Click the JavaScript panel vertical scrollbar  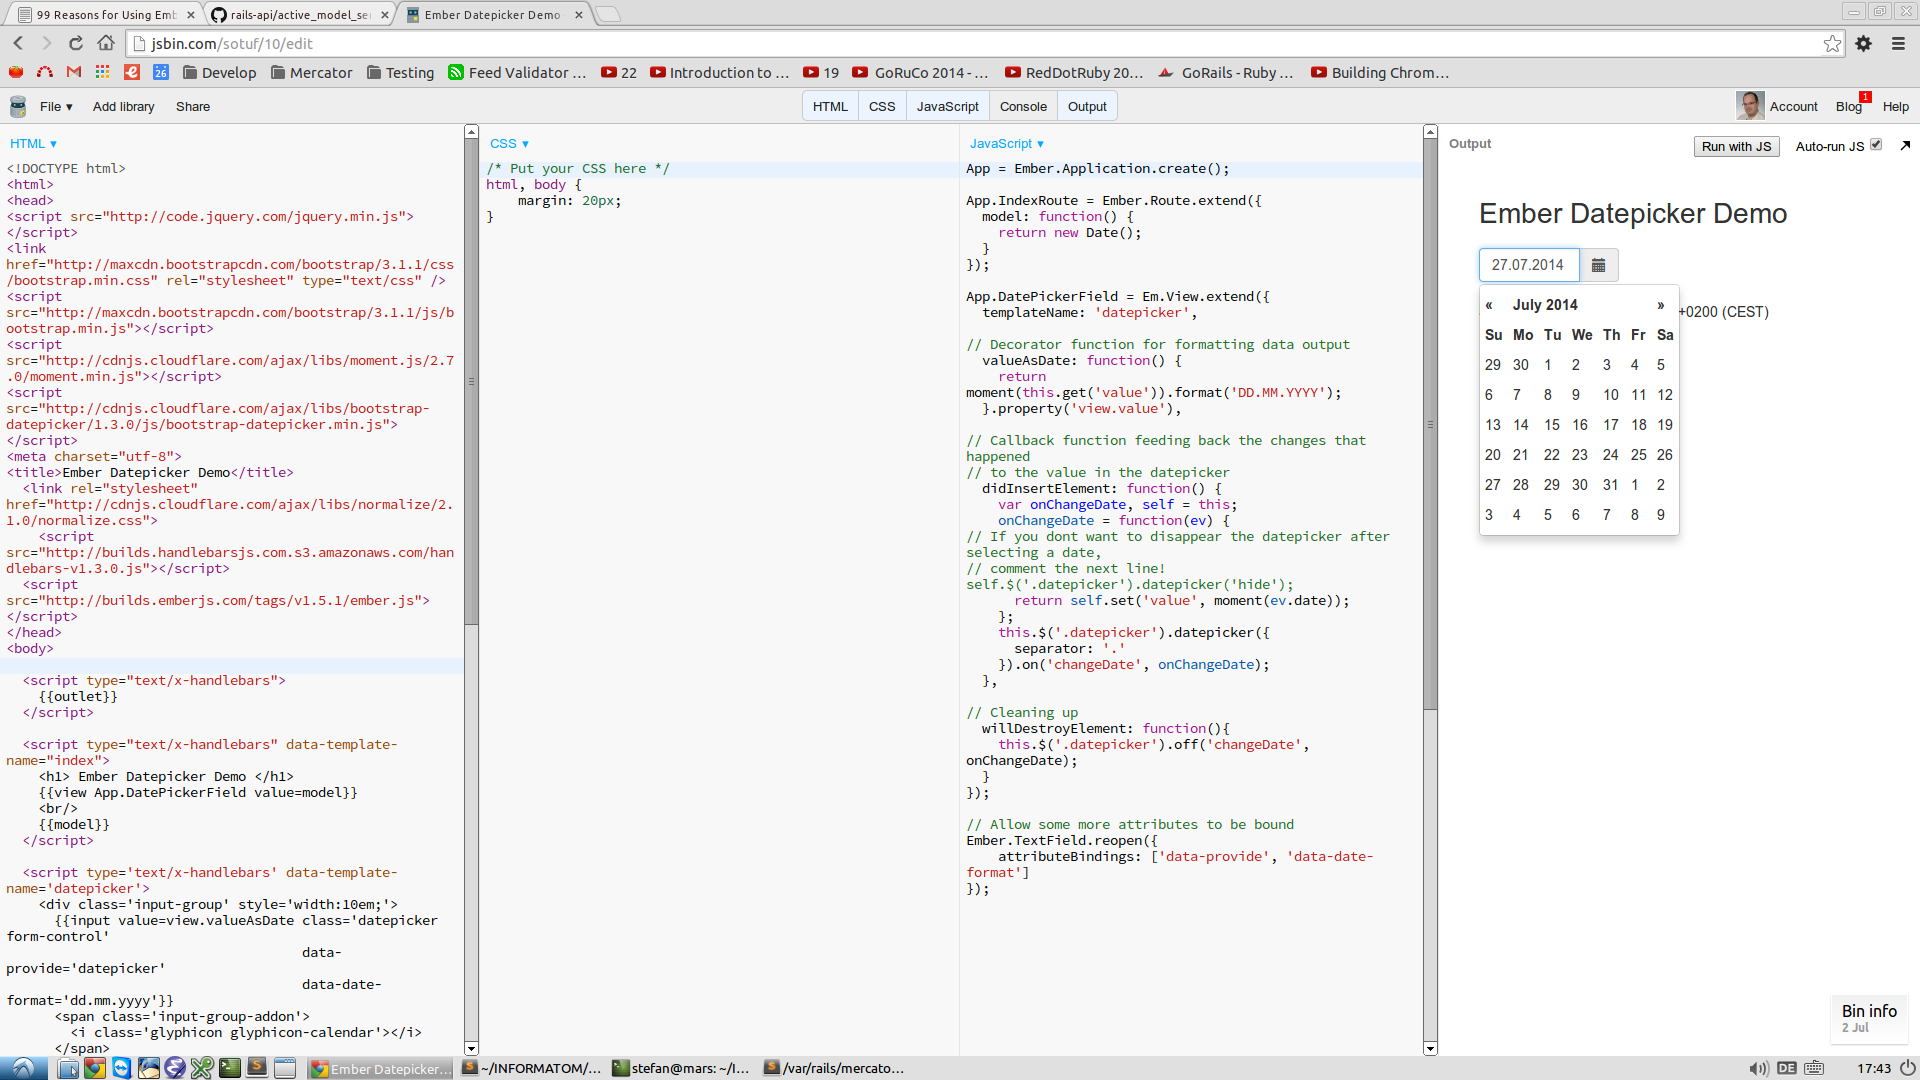[x=1430, y=425]
